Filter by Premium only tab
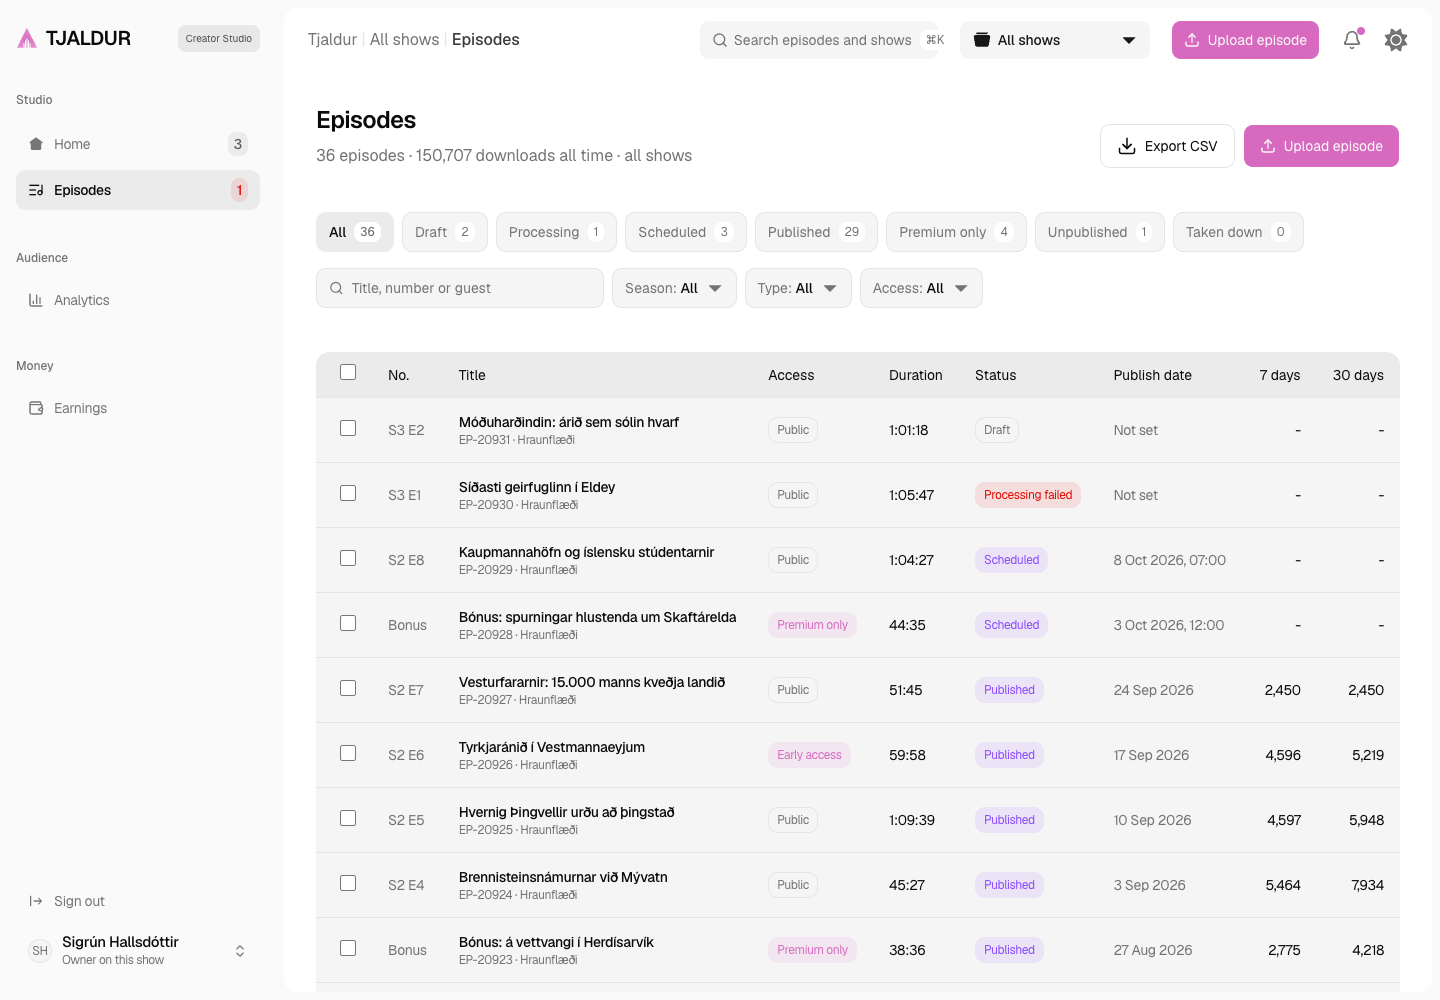The height and width of the screenshot is (1000, 1440). (x=956, y=232)
